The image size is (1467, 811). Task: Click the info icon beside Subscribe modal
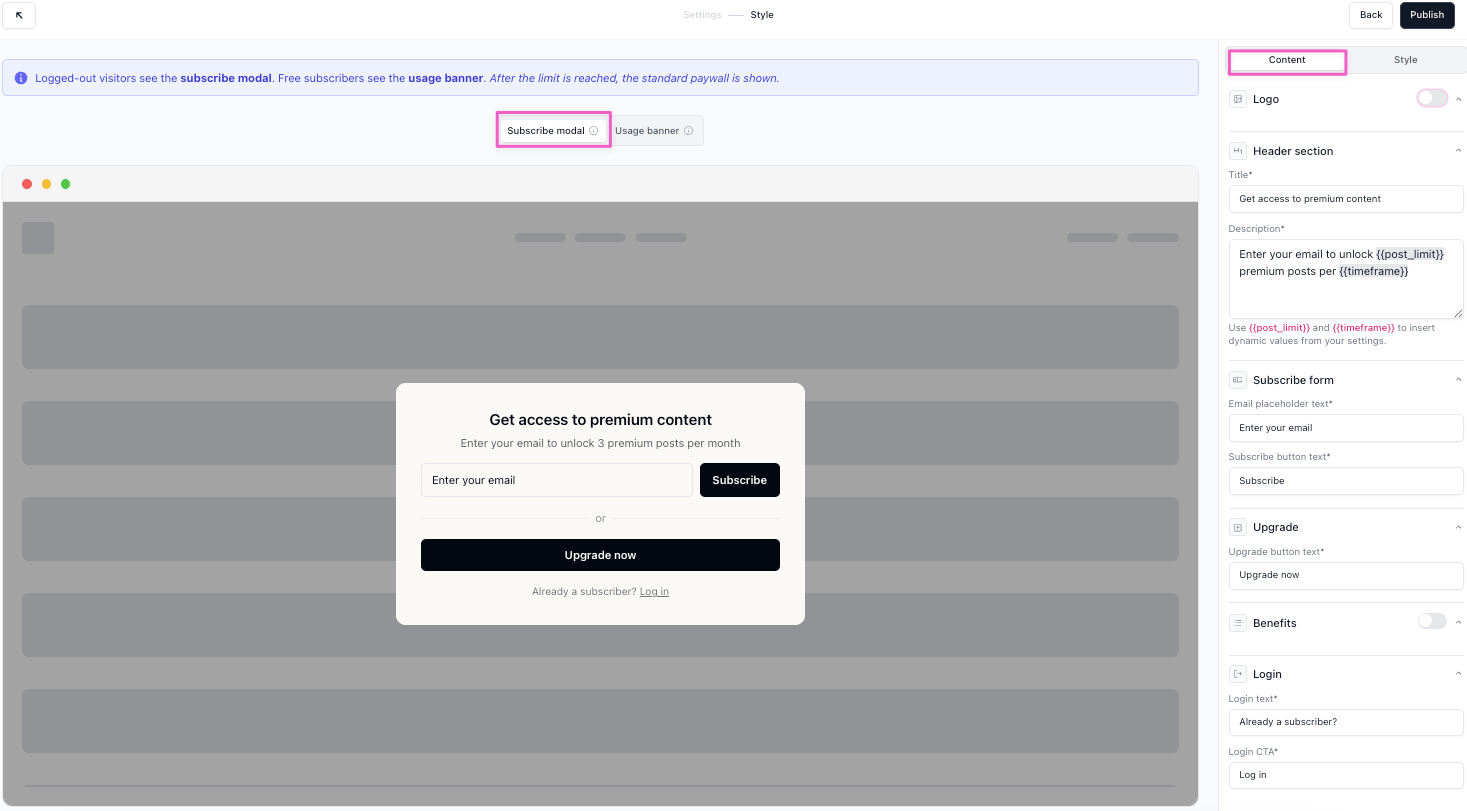593,131
